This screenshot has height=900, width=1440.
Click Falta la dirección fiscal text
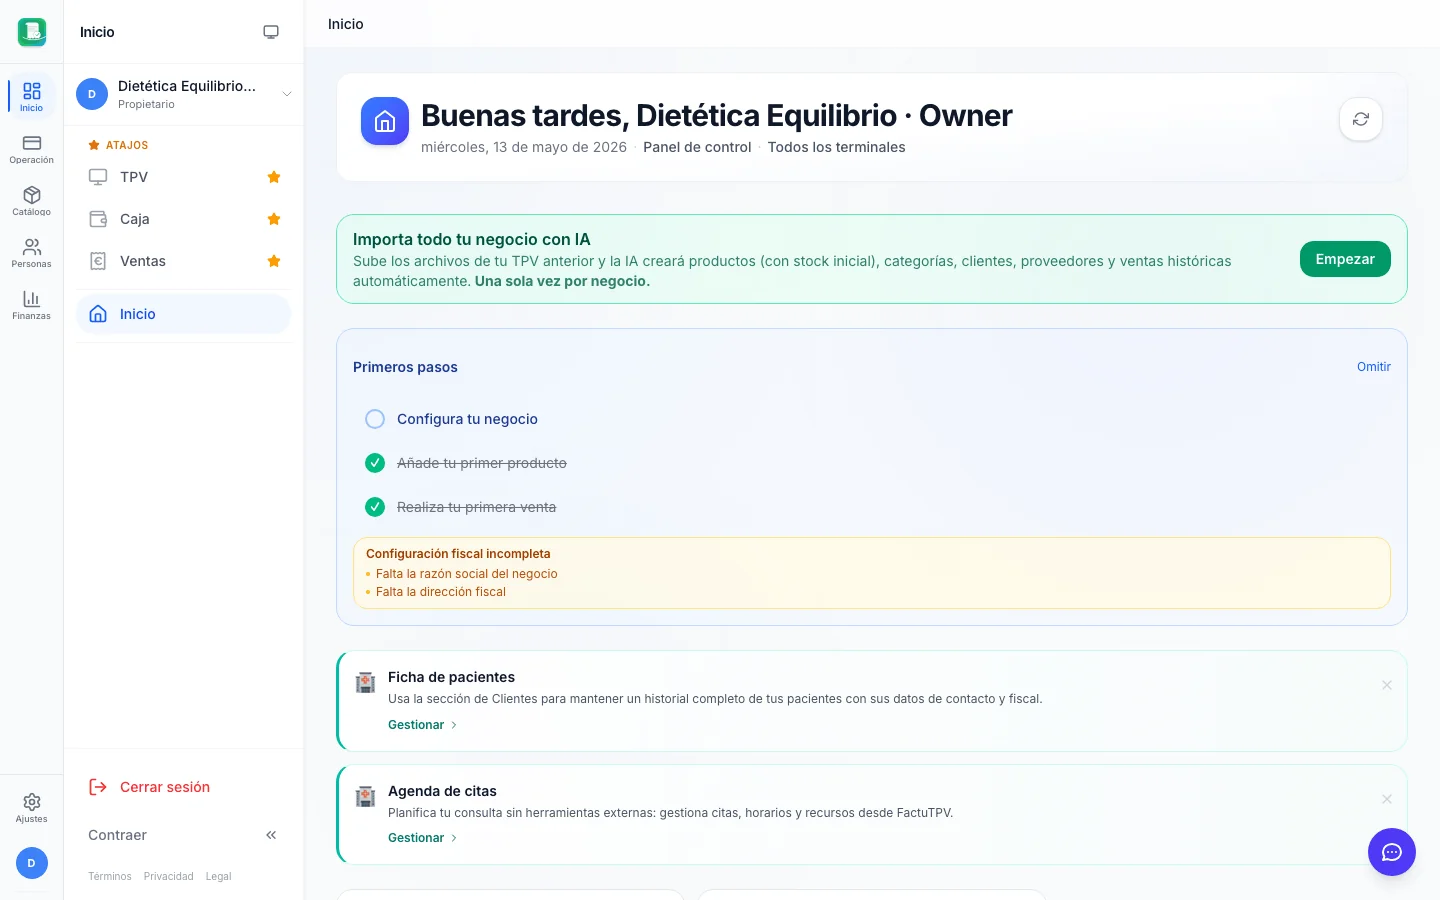coord(441,592)
